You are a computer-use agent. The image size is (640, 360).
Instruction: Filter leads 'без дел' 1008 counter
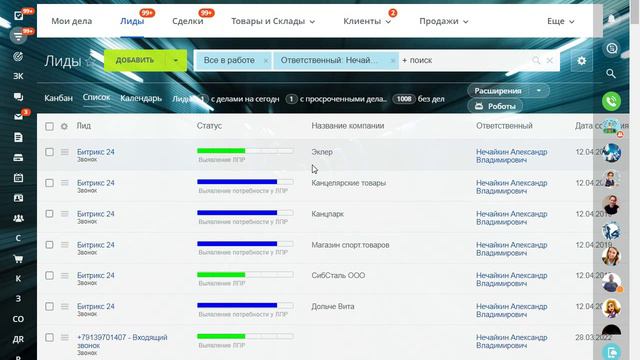418,99
